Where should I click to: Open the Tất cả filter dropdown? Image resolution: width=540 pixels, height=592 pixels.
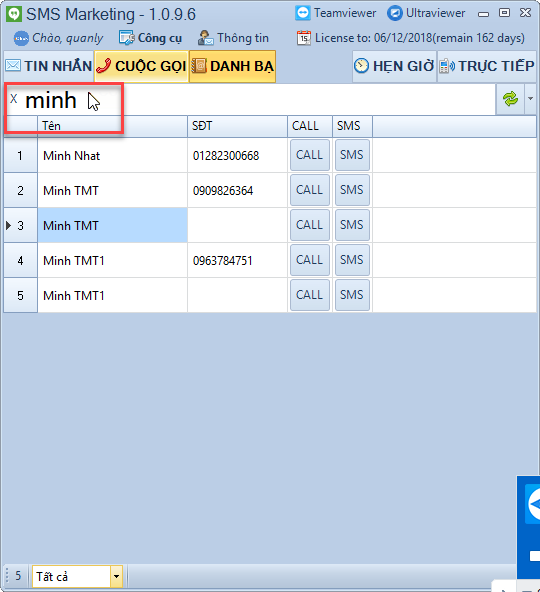77,576
